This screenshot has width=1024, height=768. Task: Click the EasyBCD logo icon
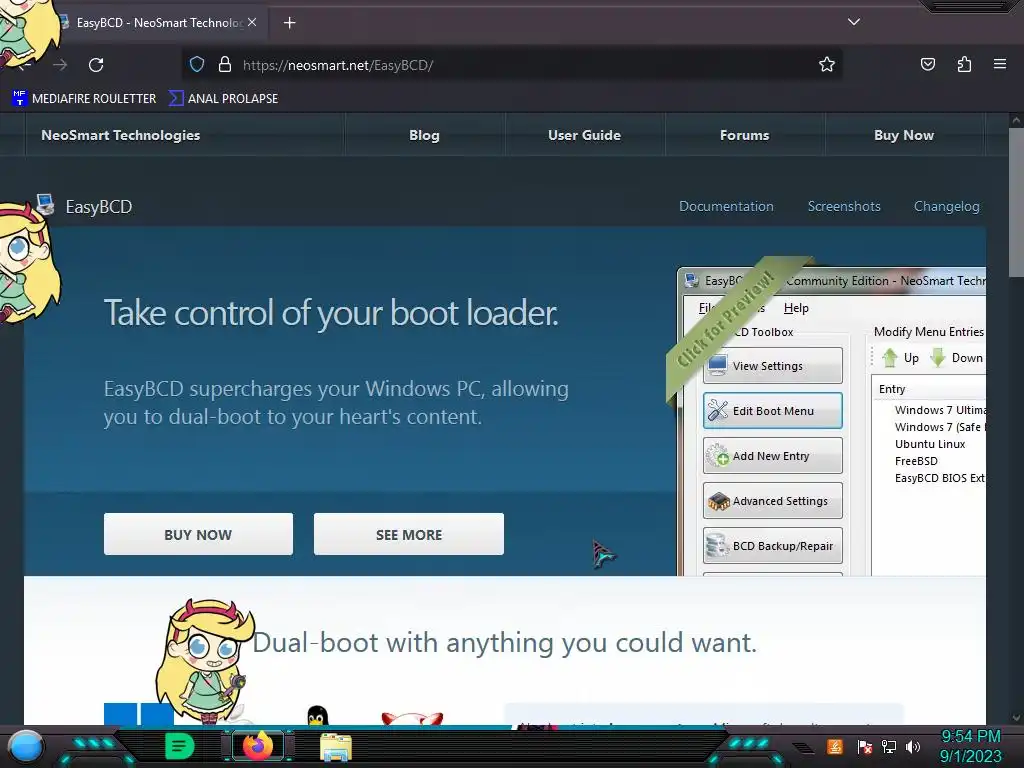[x=45, y=204]
